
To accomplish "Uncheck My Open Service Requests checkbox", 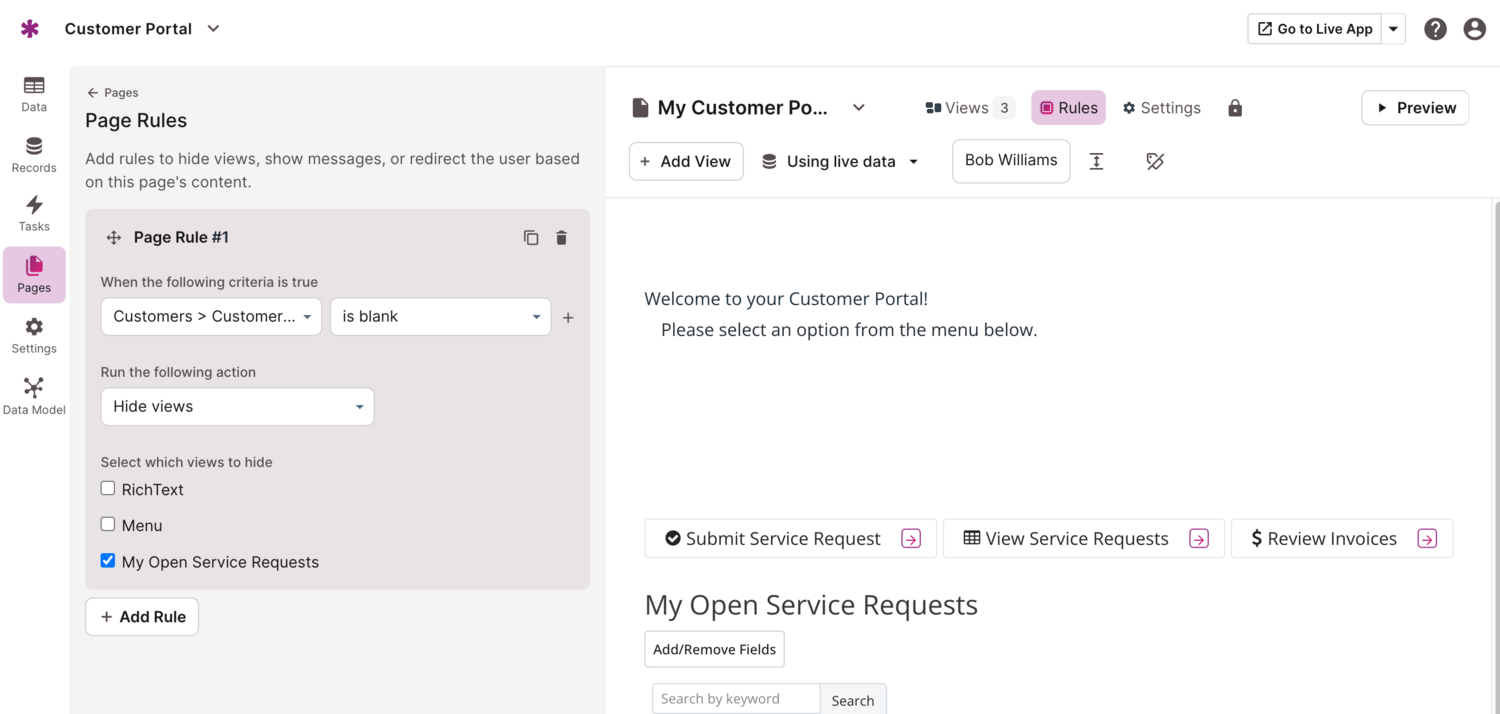I will pyautogui.click(x=108, y=561).
